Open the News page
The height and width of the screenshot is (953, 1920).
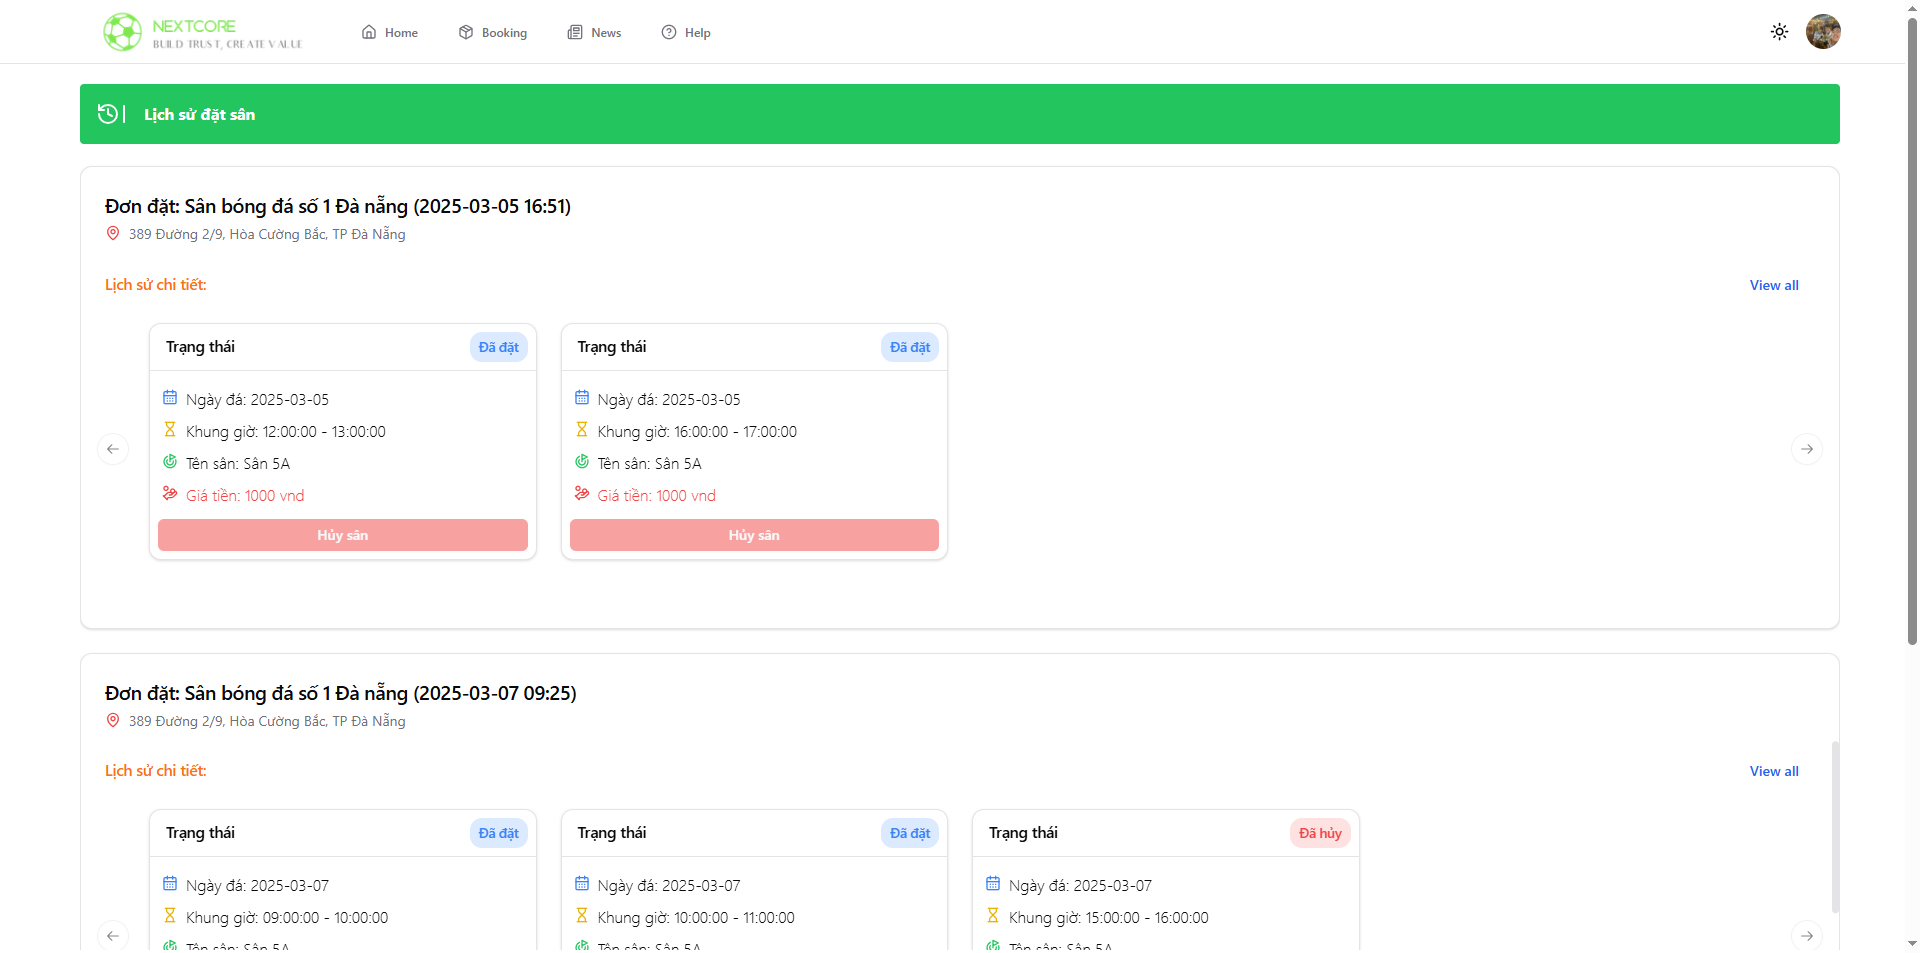pos(595,33)
